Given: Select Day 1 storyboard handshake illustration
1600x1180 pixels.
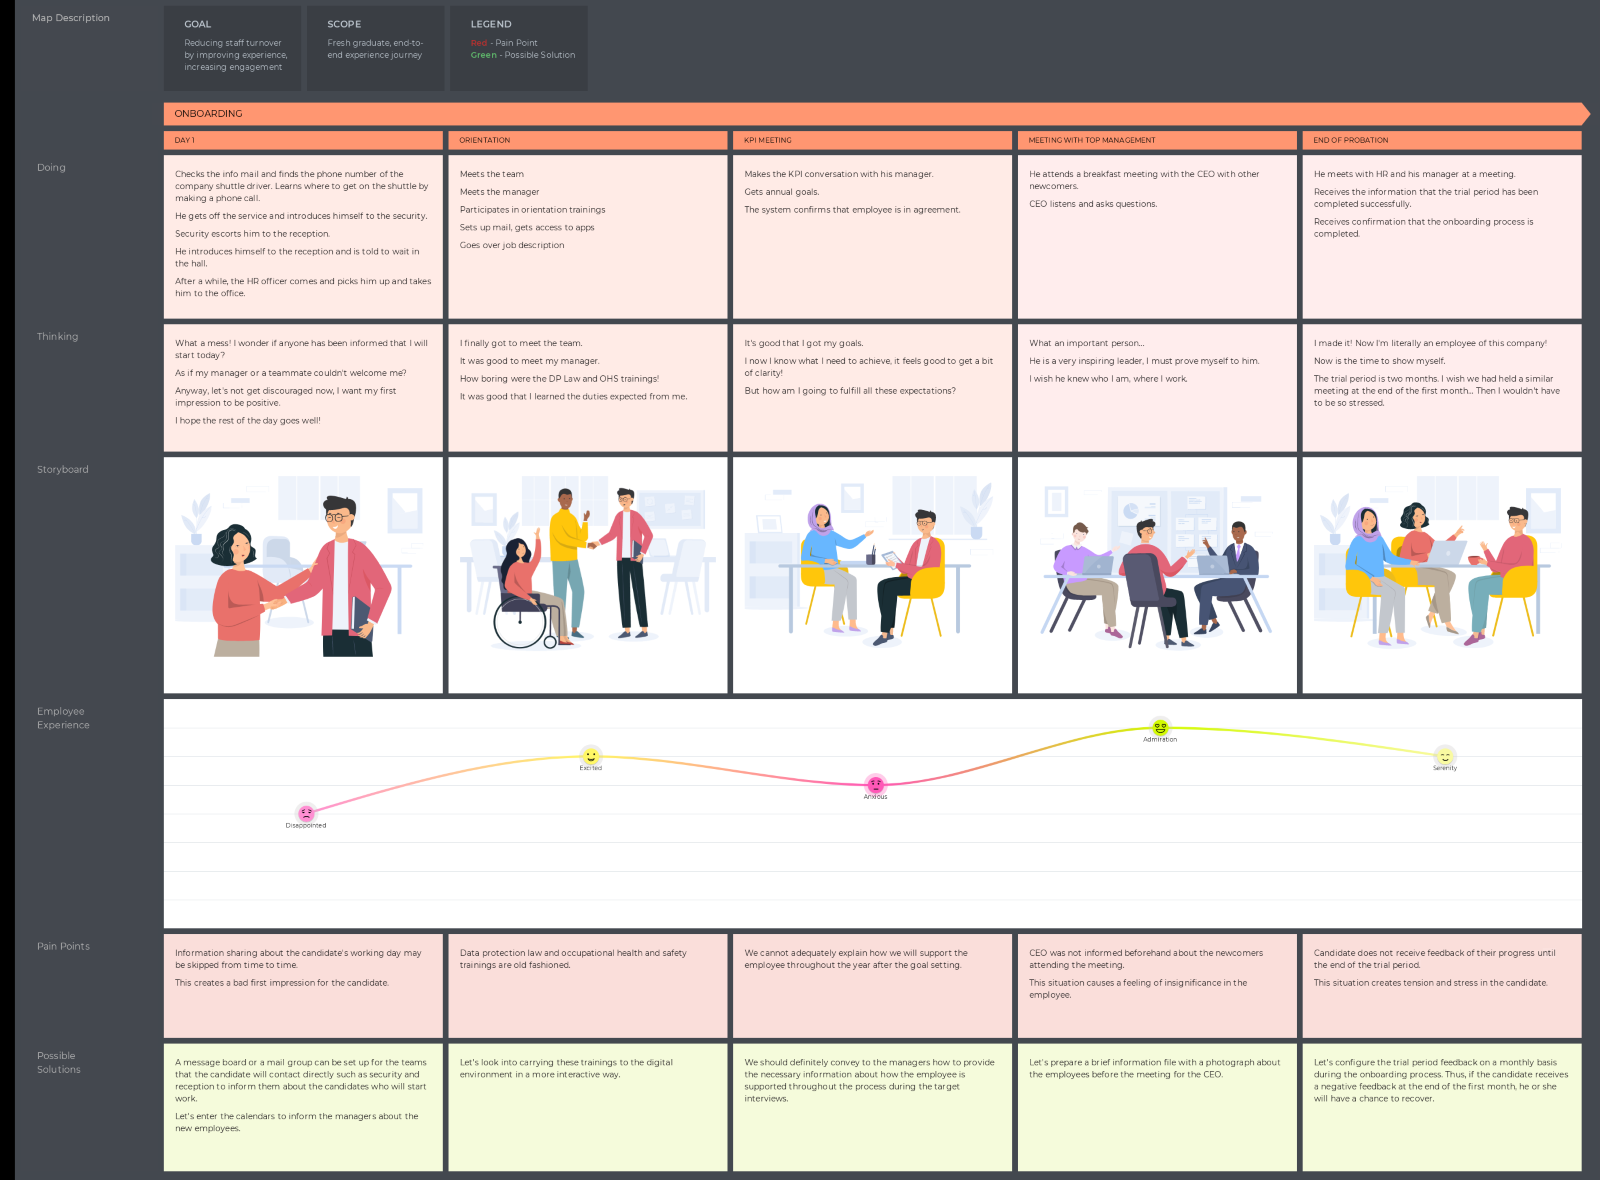Looking at the screenshot, I should (303, 575).
